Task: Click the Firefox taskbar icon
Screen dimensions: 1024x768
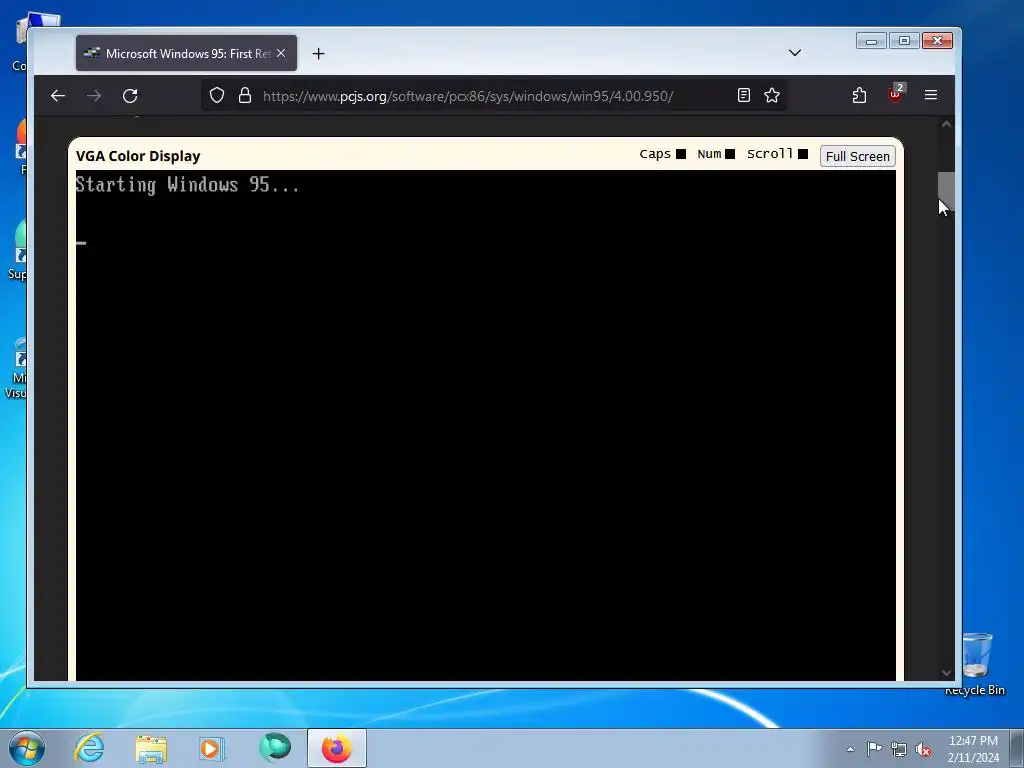Action: 337,748
